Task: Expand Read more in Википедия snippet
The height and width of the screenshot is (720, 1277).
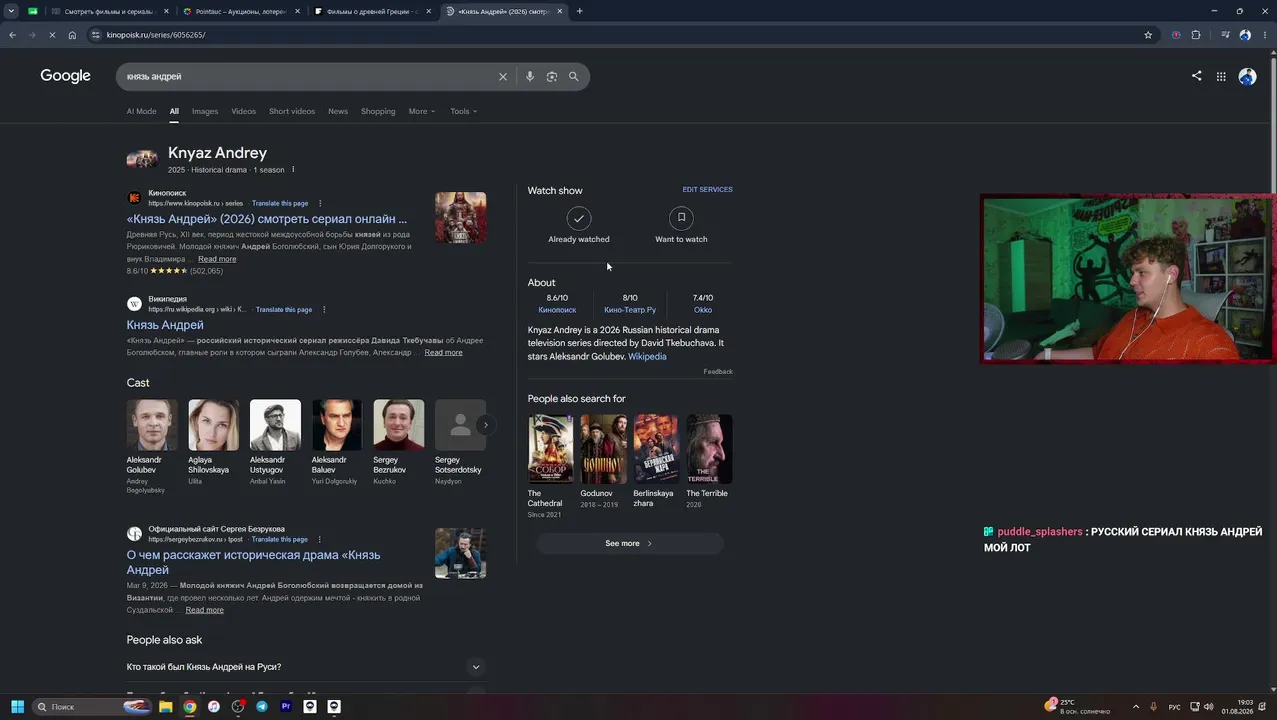Action: point(443,353)
